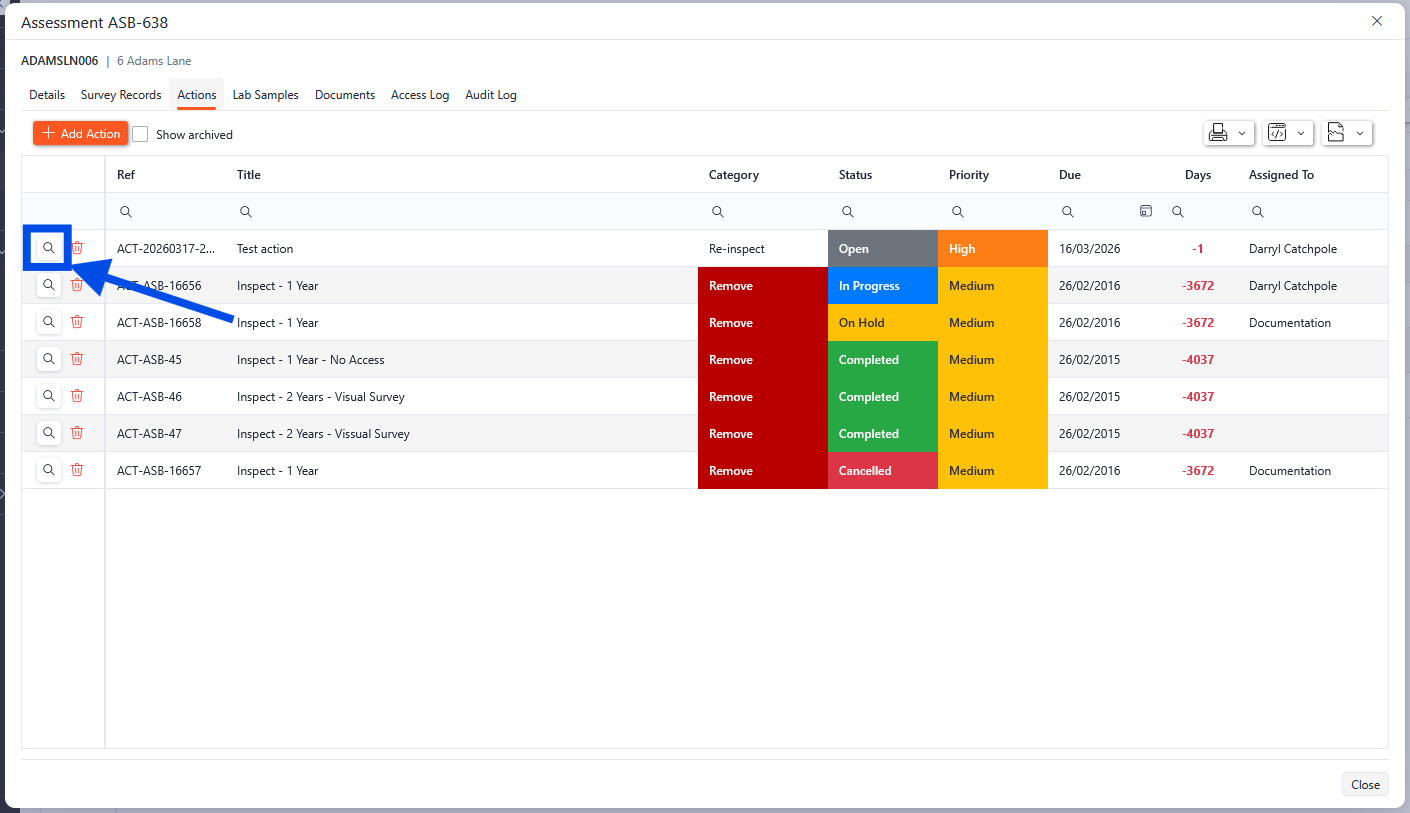
Task: Go to the Lab Samples tab
Action: [265, 95]
